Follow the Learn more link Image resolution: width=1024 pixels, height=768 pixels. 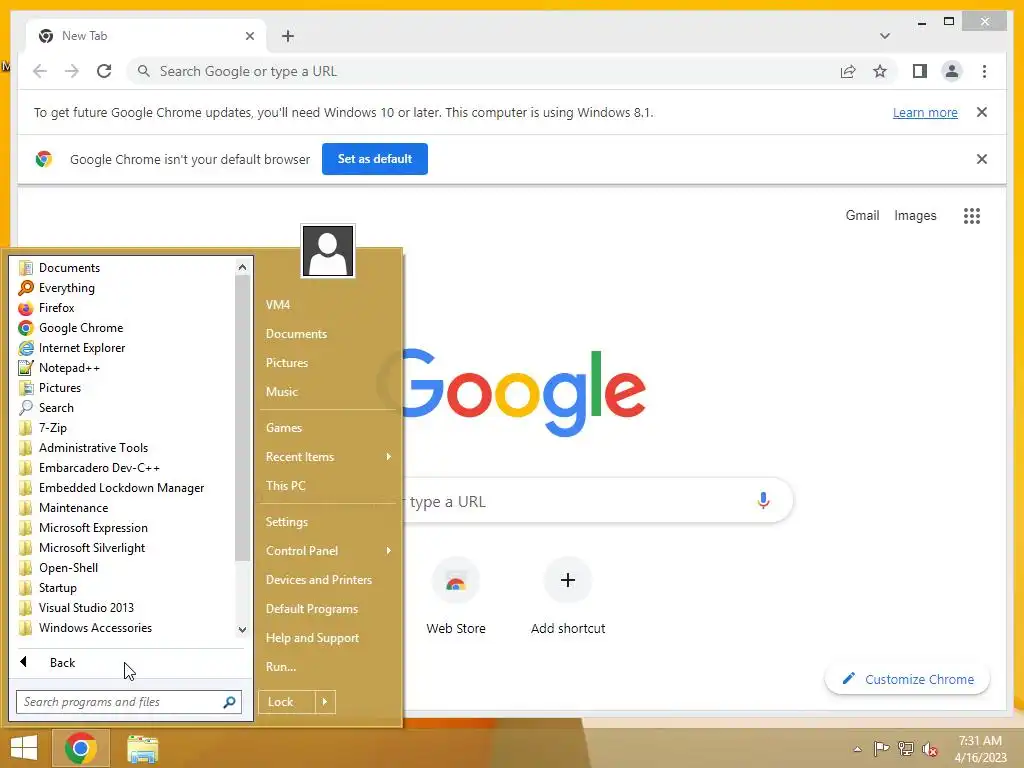coord(925,112)
